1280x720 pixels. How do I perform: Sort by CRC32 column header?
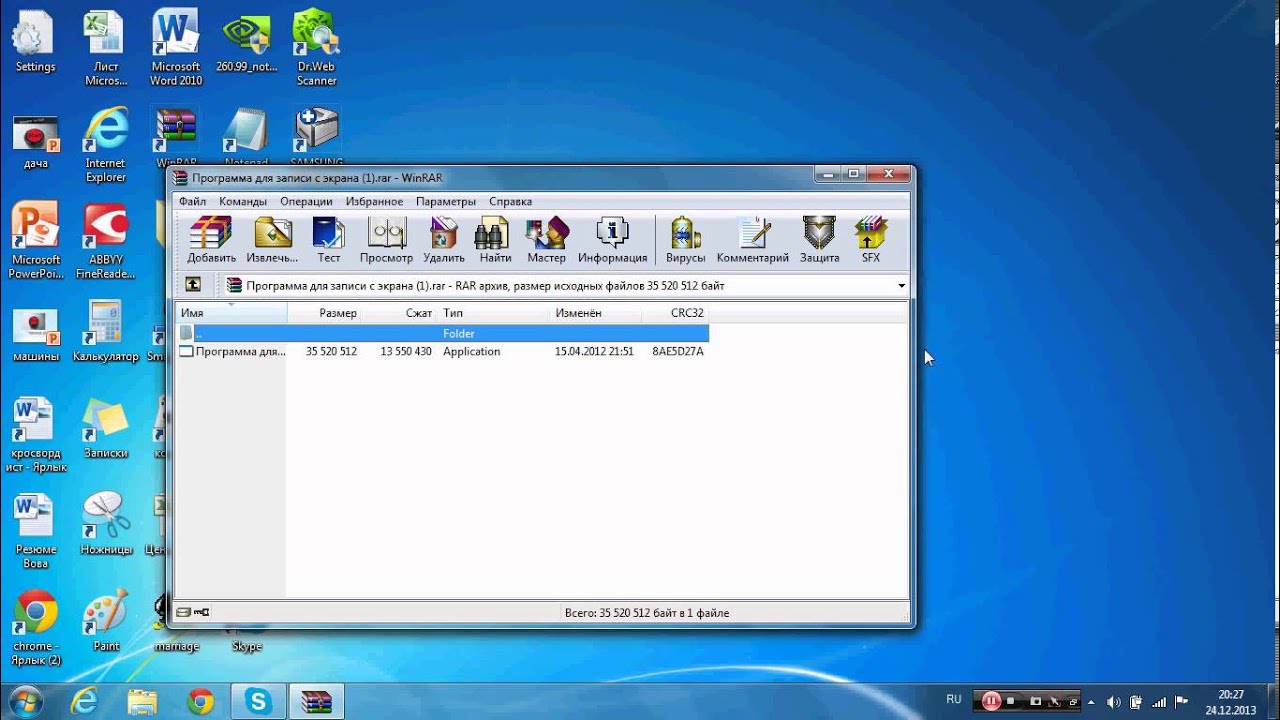click(675, 313)
